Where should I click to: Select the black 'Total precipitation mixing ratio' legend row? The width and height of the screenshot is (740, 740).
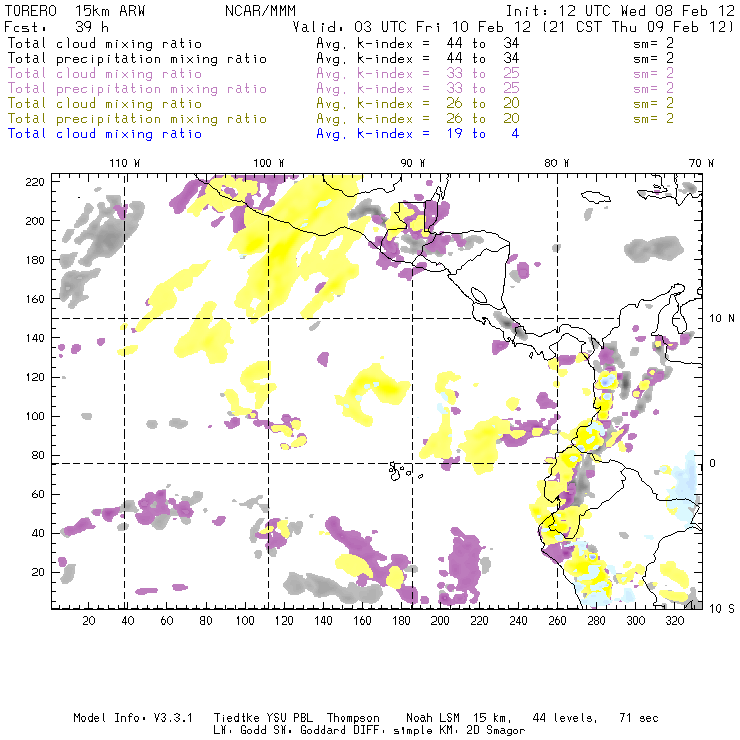point(340,59)
